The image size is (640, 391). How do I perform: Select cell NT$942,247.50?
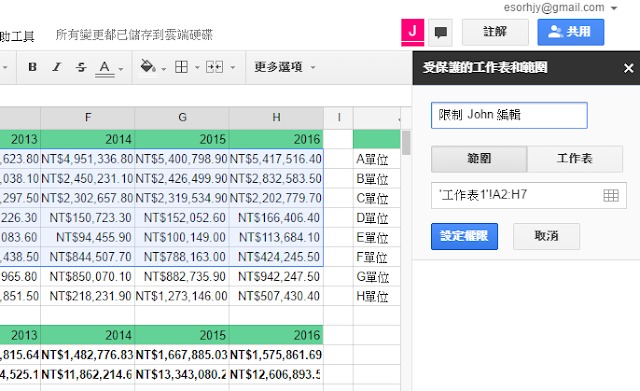tap(276, 276)
